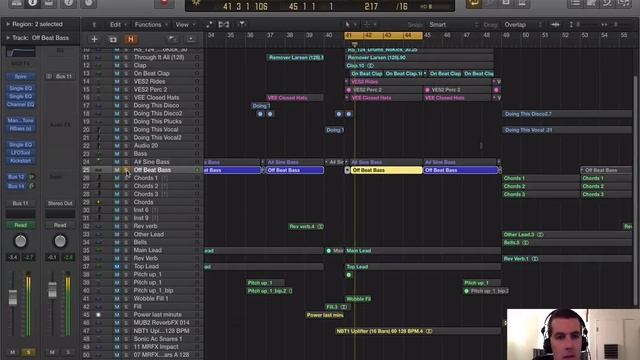
Task: Click the Bus 14 send slot
Action: 16,186
